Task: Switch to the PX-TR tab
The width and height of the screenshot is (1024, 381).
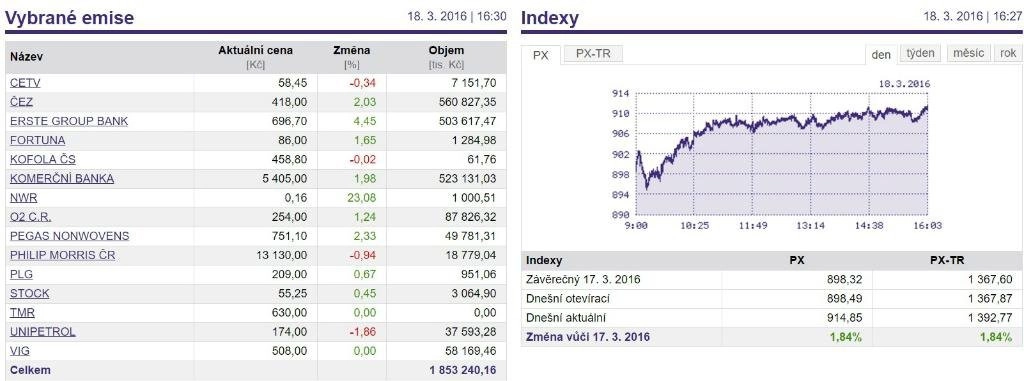Action: click(x=593, y=54)
